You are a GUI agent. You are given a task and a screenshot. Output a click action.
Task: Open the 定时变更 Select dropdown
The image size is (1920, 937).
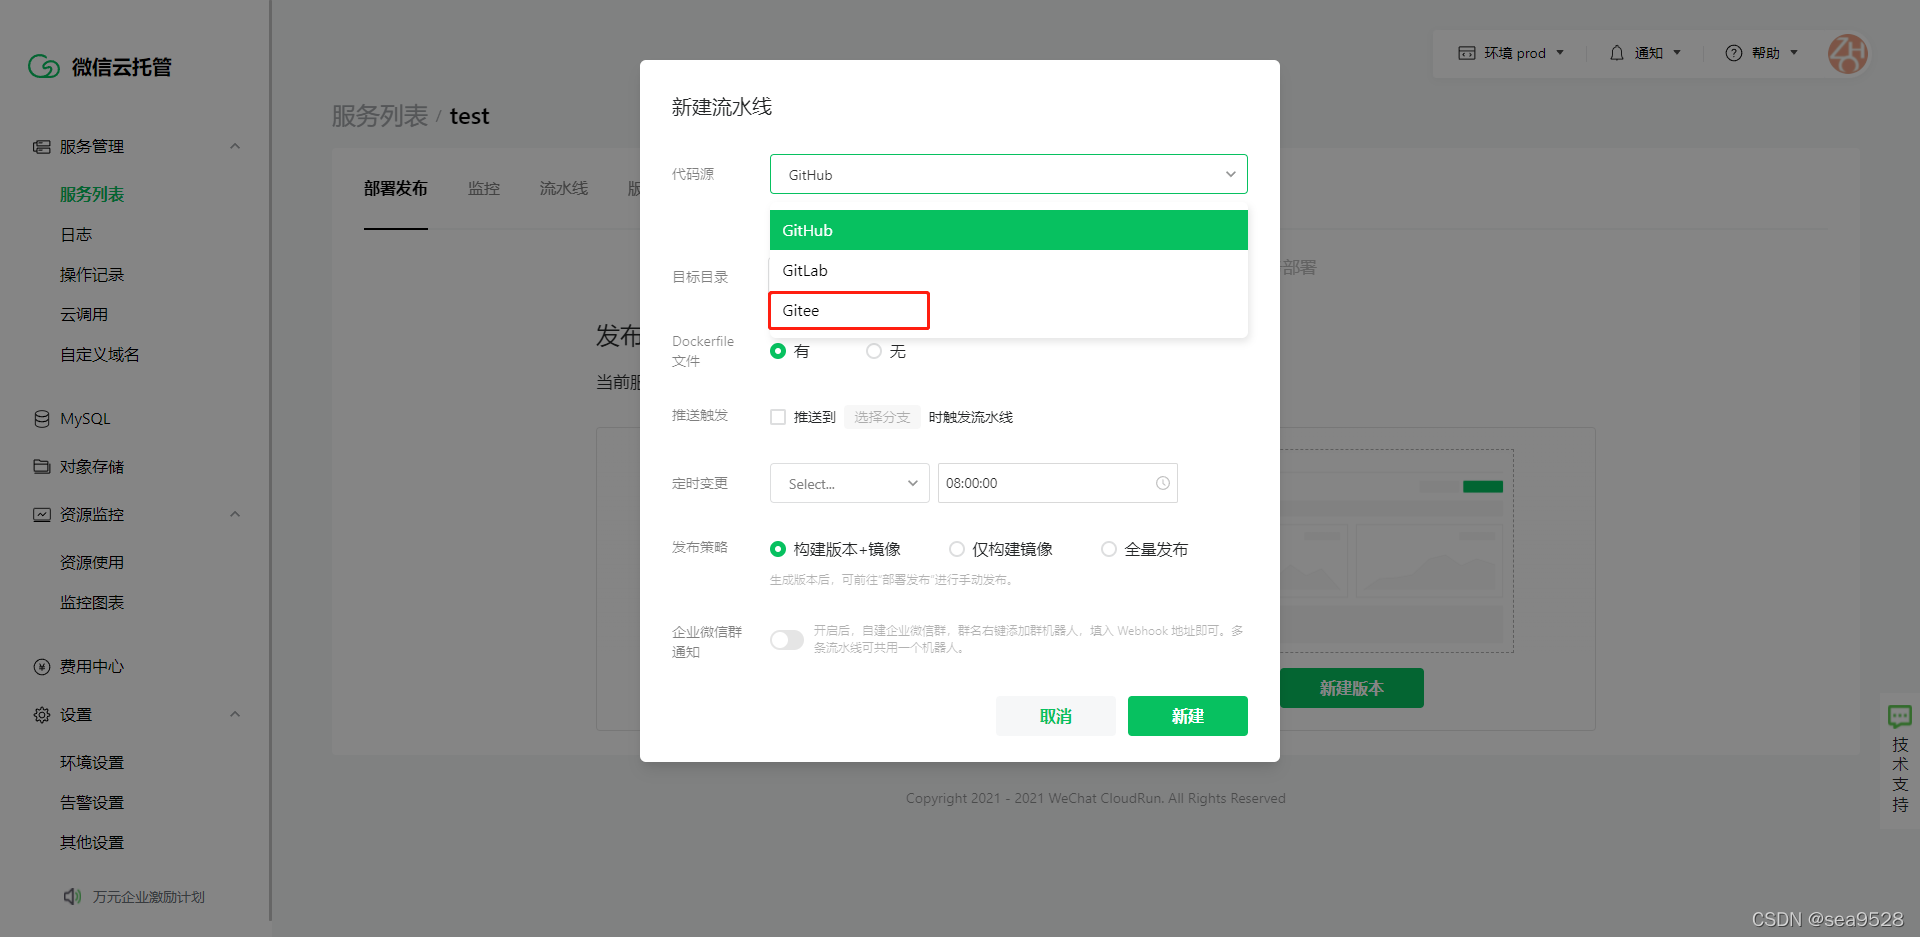850,483
